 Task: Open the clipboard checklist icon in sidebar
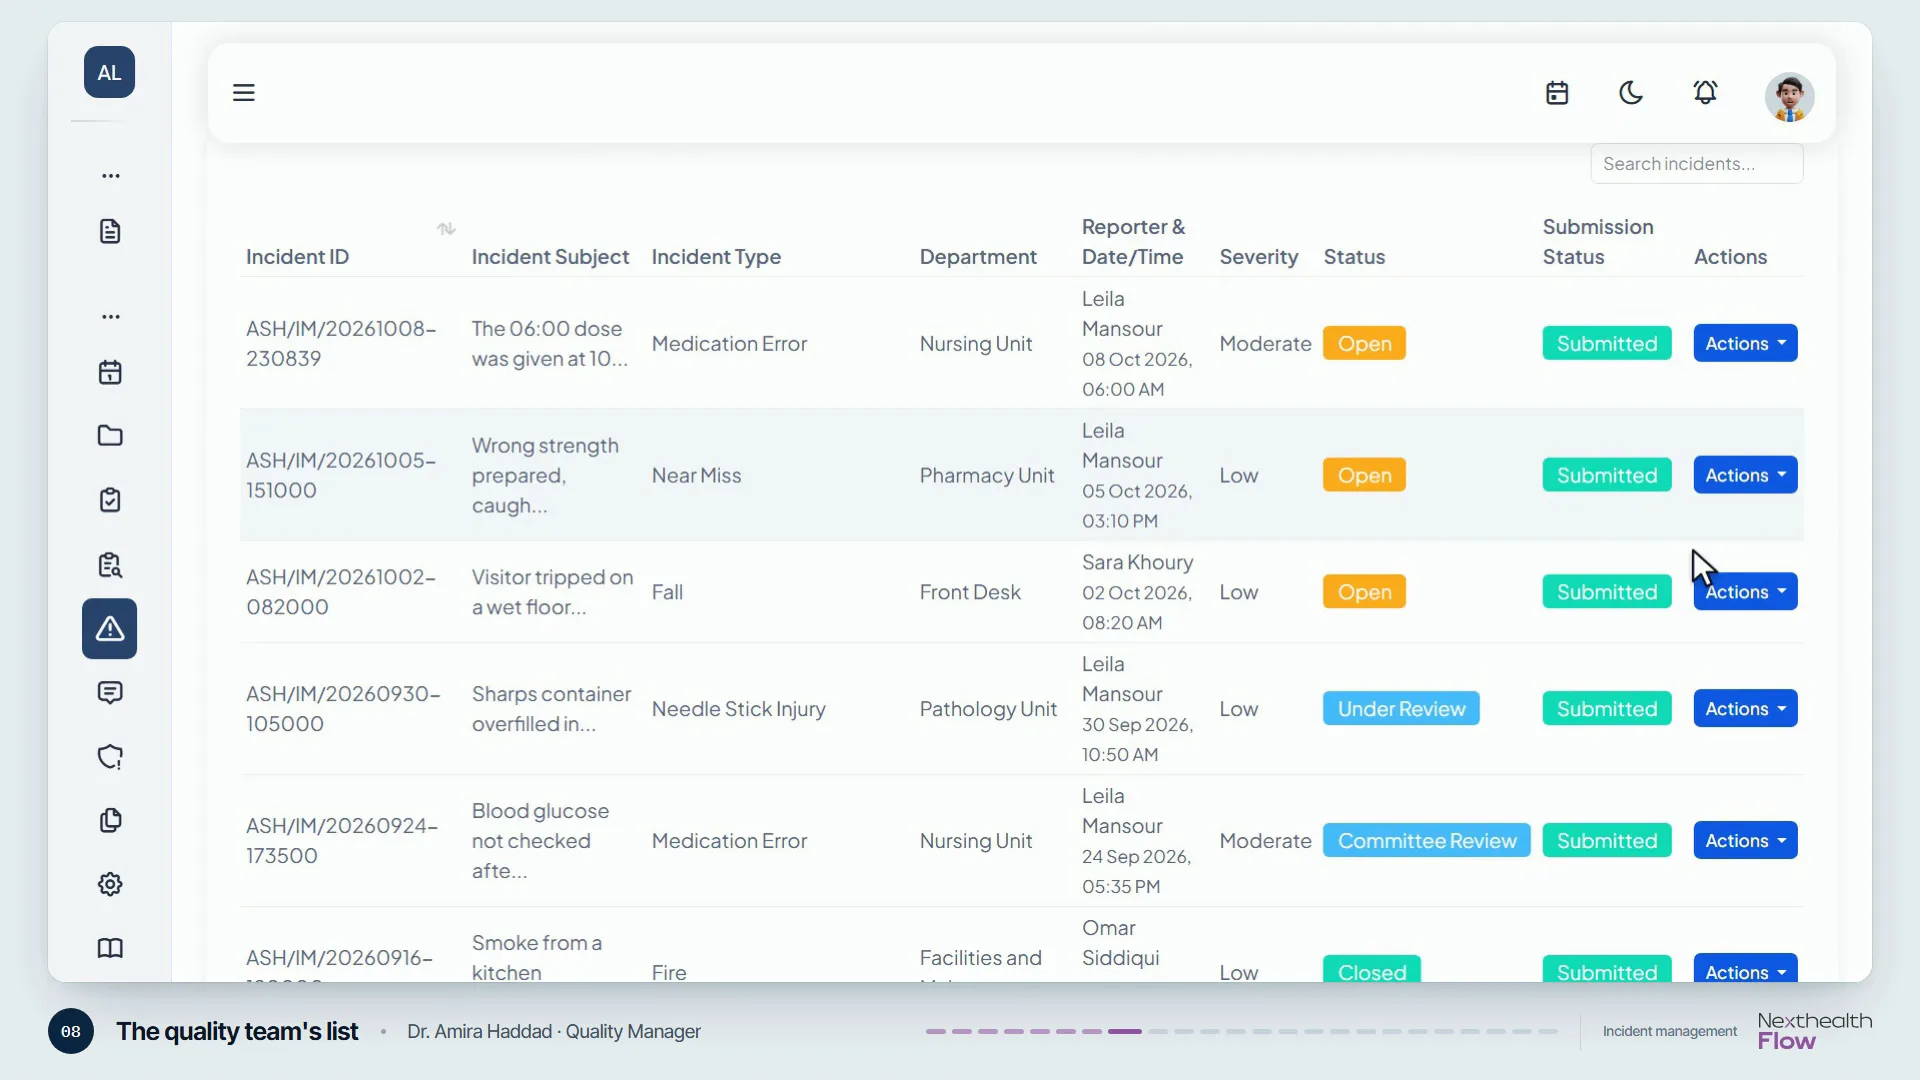pos(110,500)
